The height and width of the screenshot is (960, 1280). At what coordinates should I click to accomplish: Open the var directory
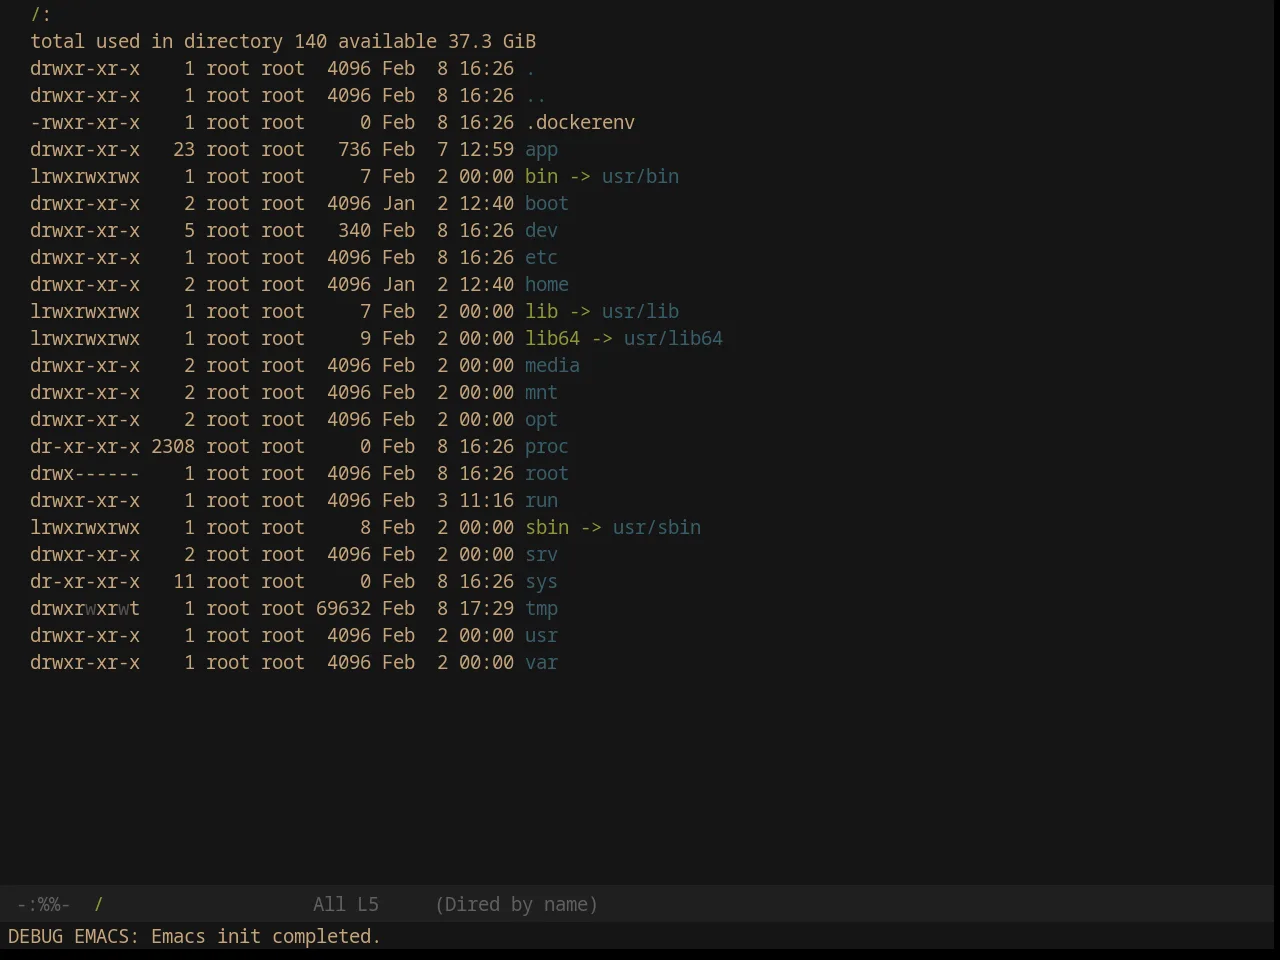[541, 663]
